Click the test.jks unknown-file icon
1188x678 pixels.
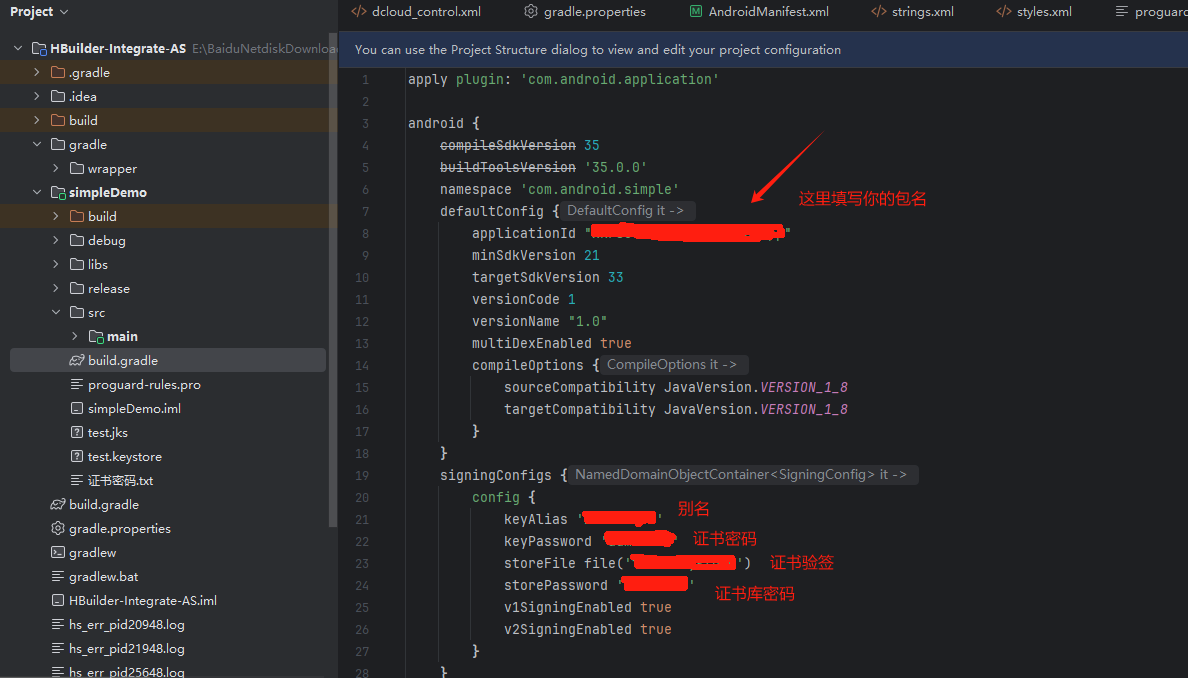click(77, 433)
